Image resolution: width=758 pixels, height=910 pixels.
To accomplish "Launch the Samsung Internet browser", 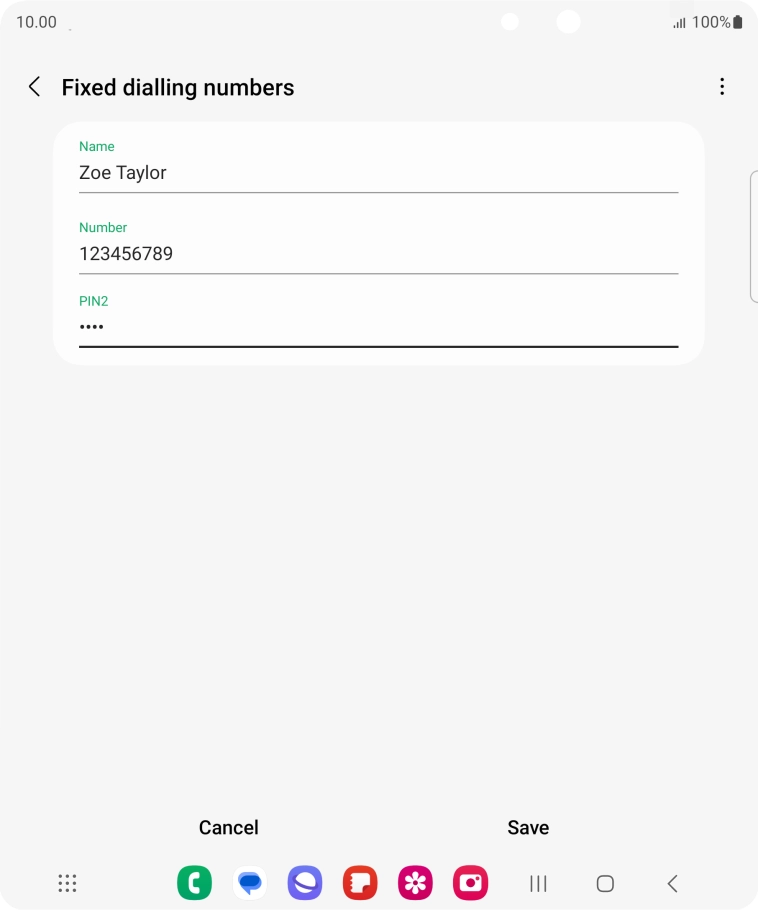I will 304,883.
